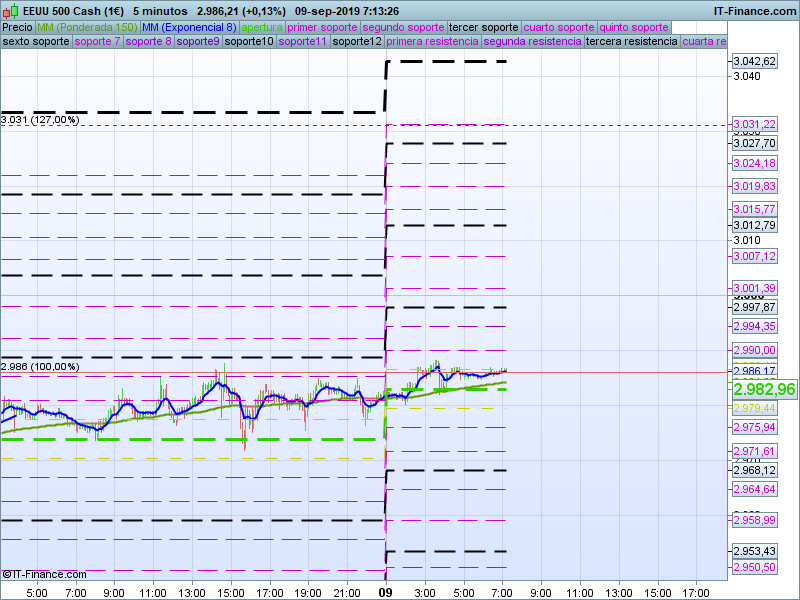Select the Precio legend label
Image resolution: width=800 pixels, height=600 pixels.
pos(17,27)
